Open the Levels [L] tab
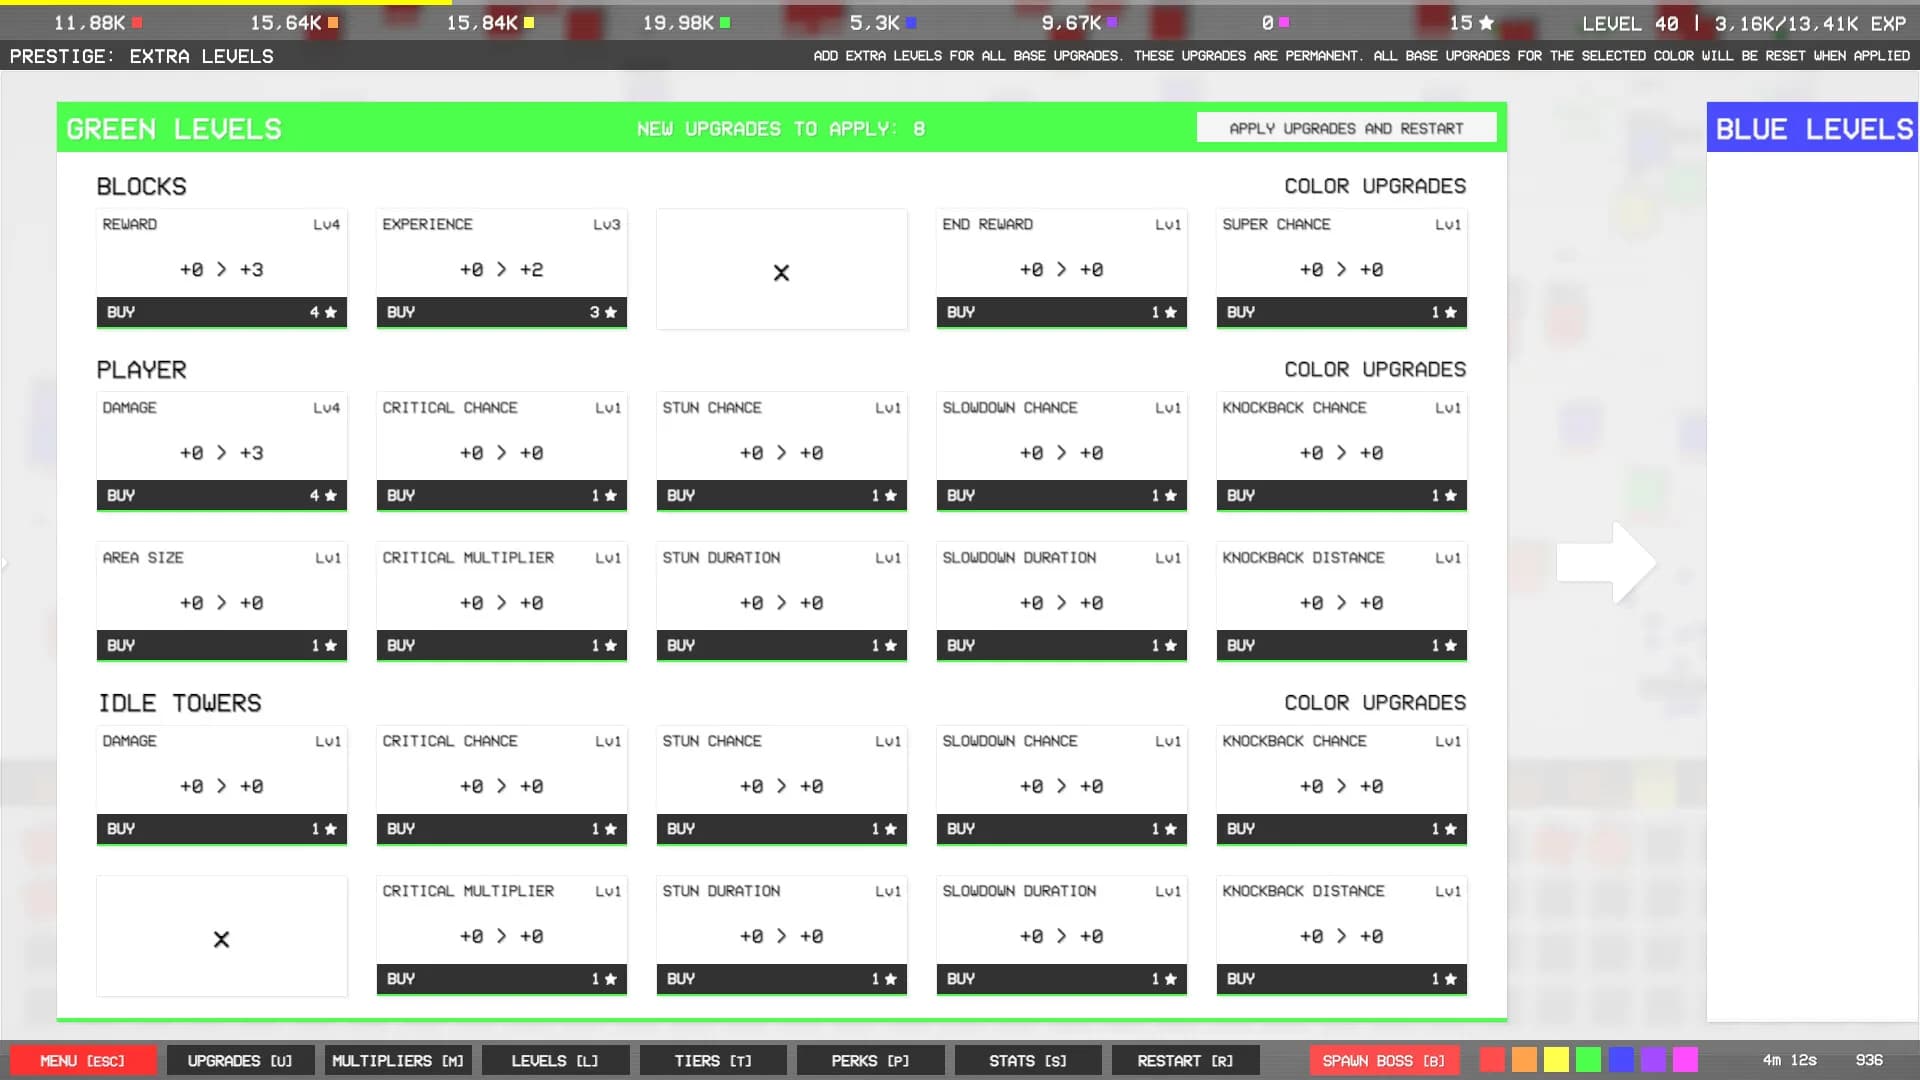Screen dimensions: 1920x1080 (x=555, y=1061)
